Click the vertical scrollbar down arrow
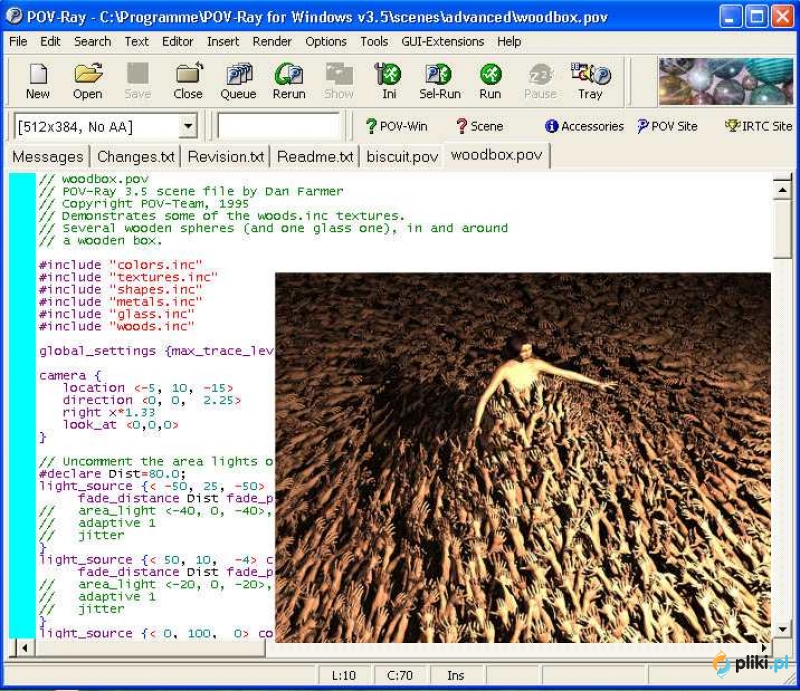 (782, 629)
